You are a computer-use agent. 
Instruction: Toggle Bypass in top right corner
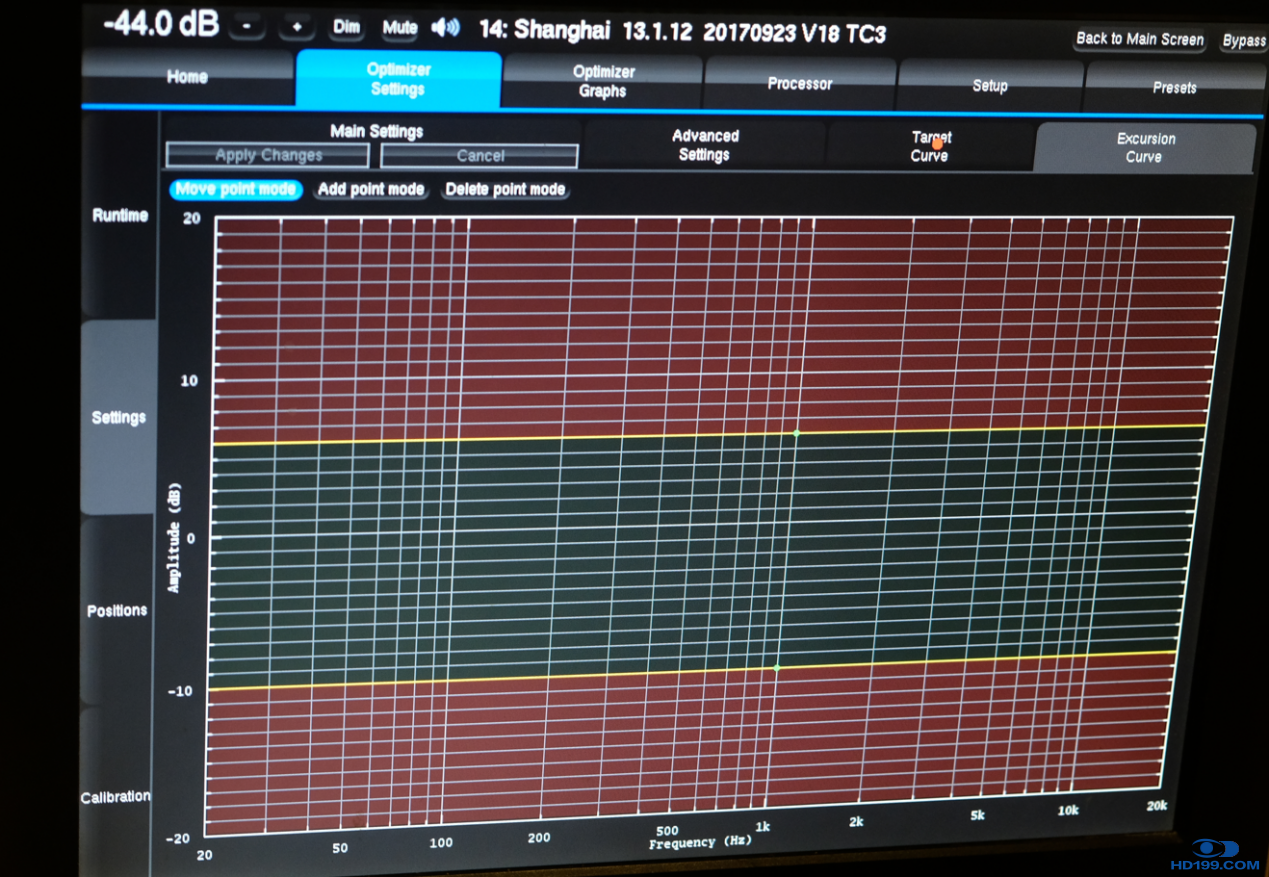(1243, 41)
